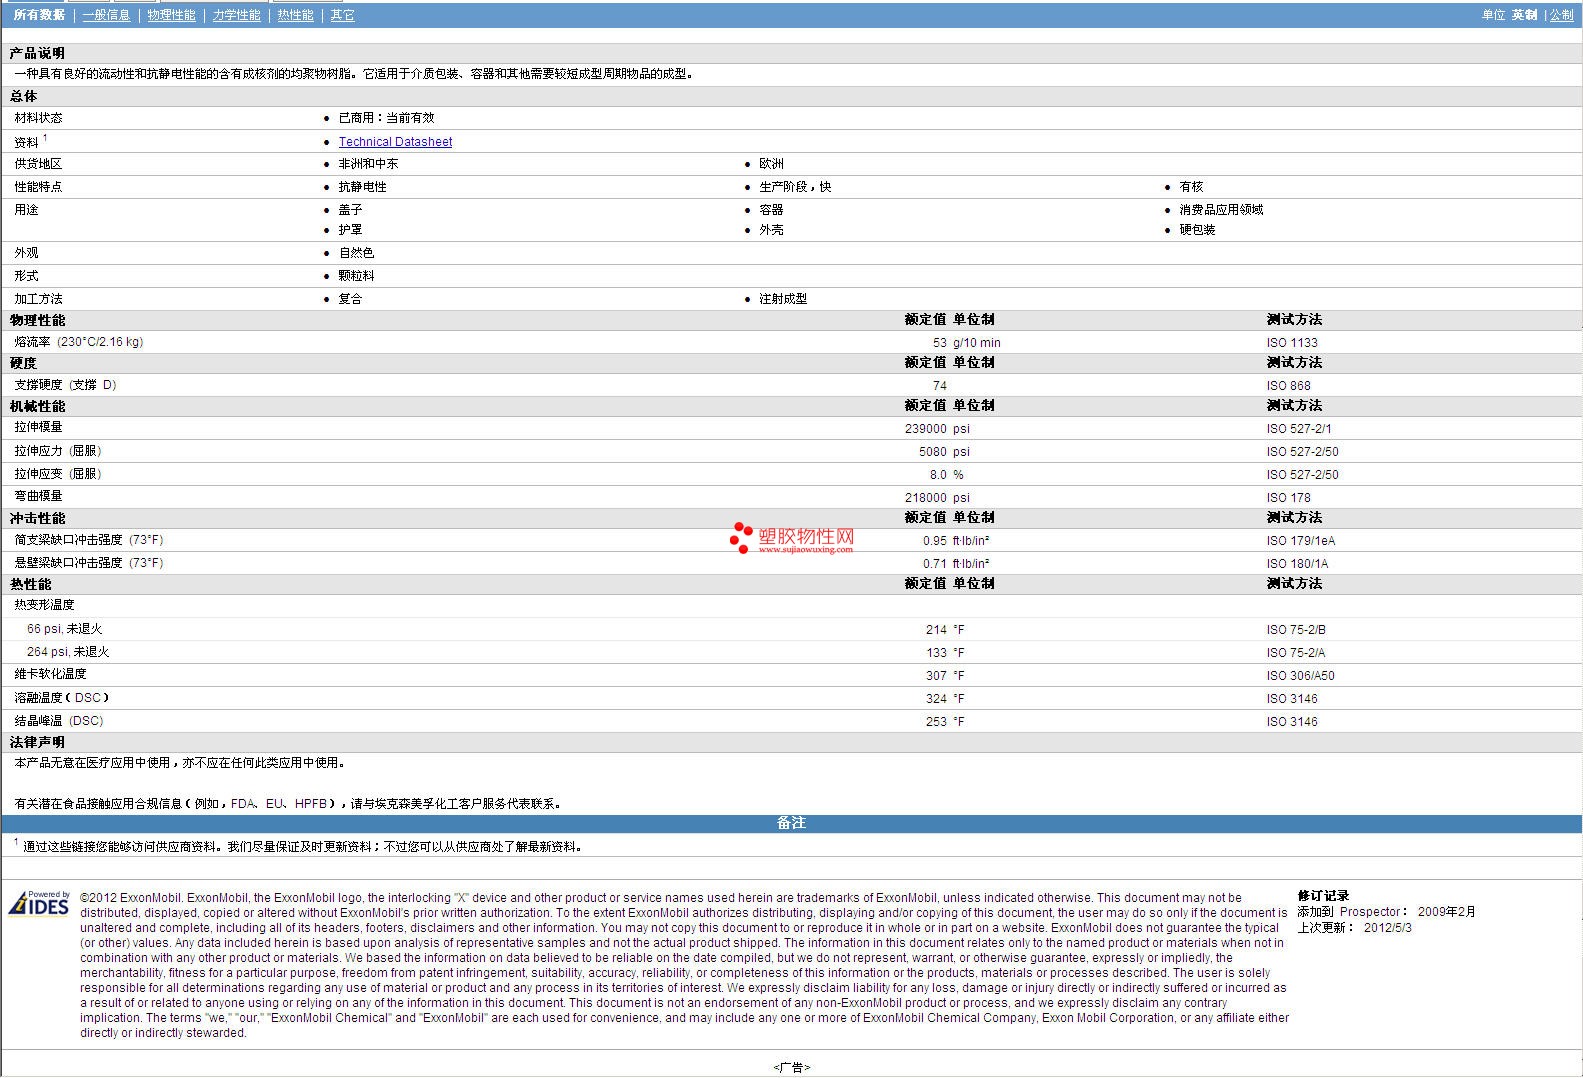This screenshot has width=1583, height=1078.
Task: Switch to the 物理性能 tab
Action: 171,15
